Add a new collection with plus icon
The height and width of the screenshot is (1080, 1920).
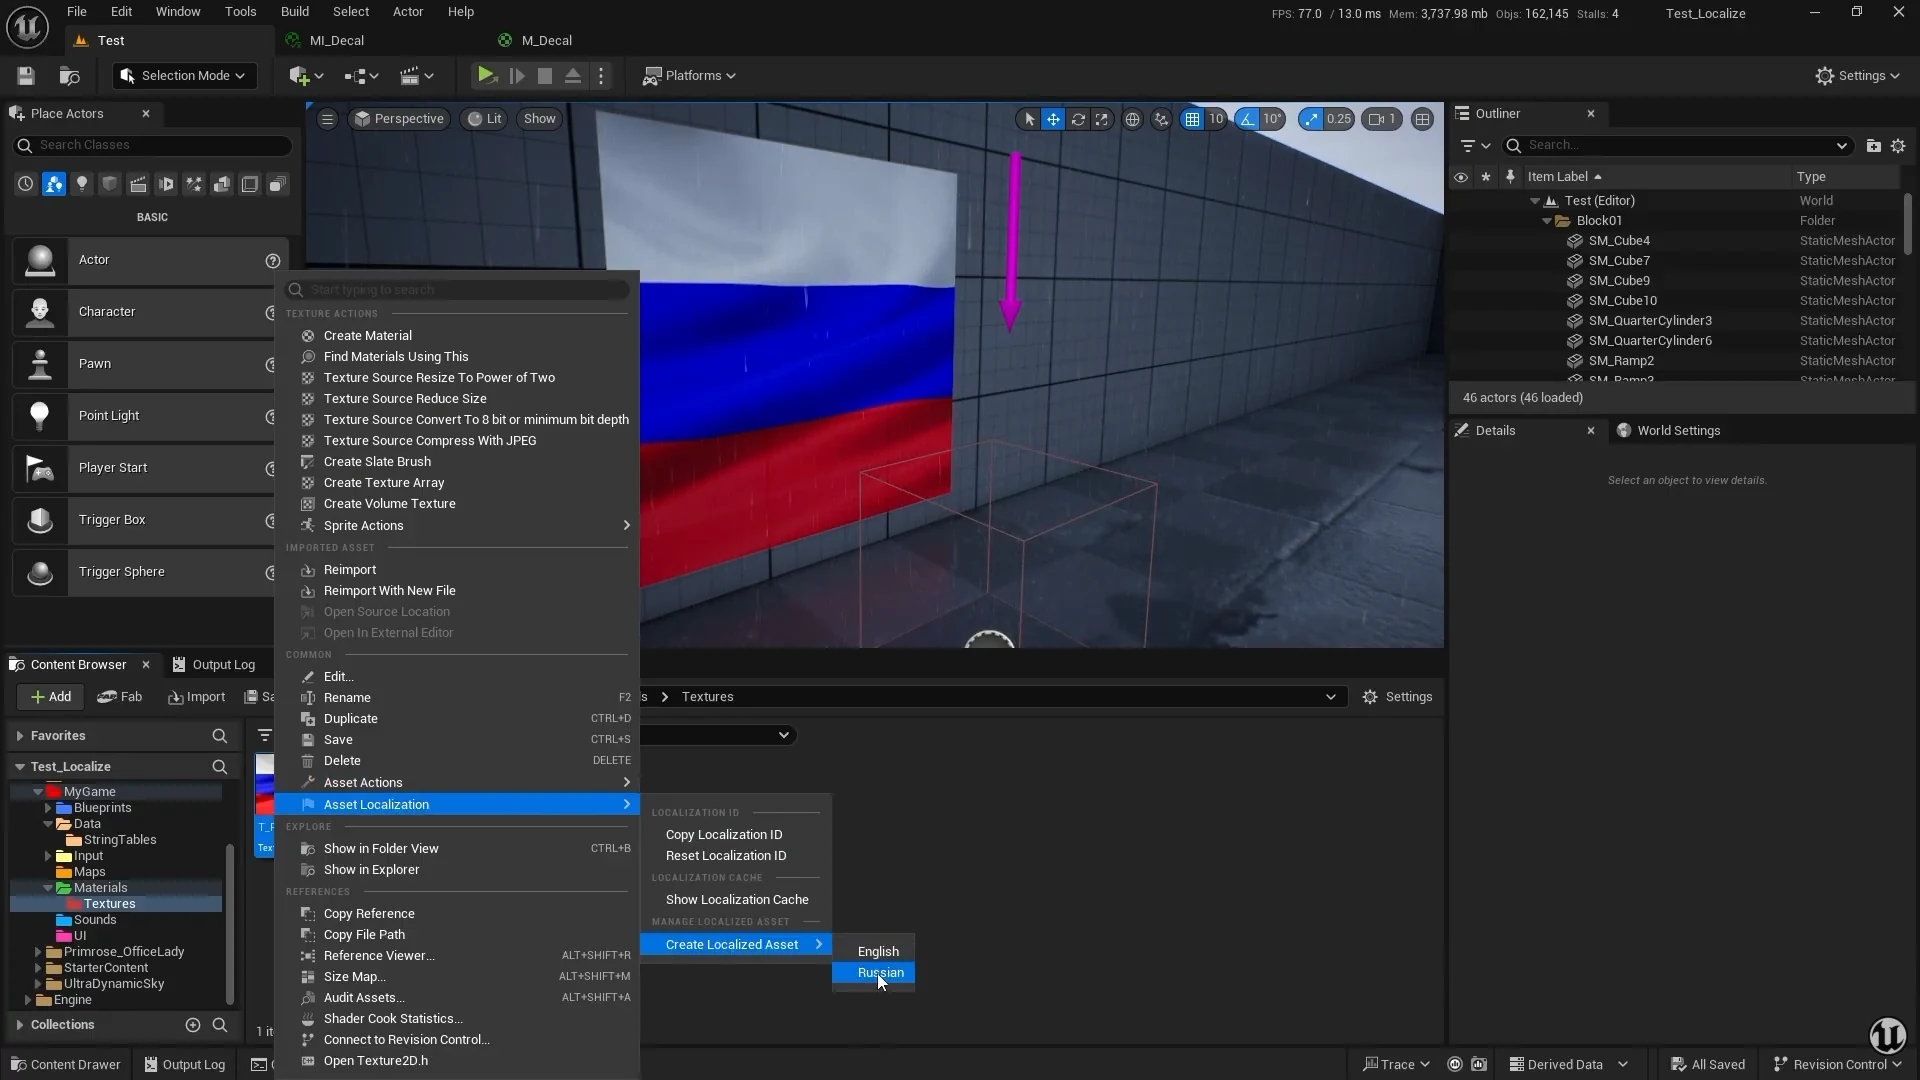tap(193, 1025)
